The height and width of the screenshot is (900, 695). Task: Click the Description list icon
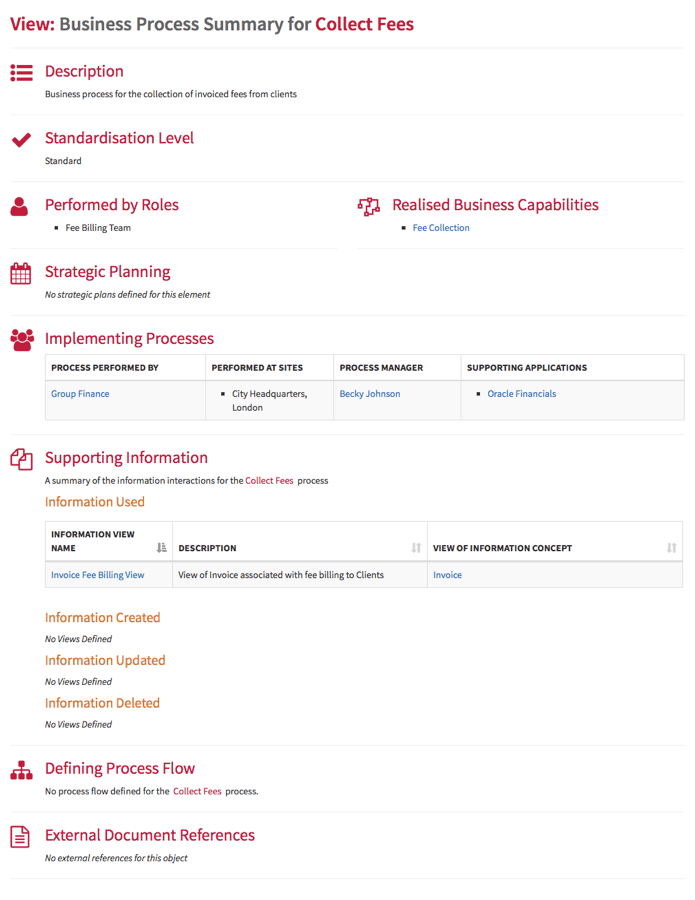click(21, 72)
